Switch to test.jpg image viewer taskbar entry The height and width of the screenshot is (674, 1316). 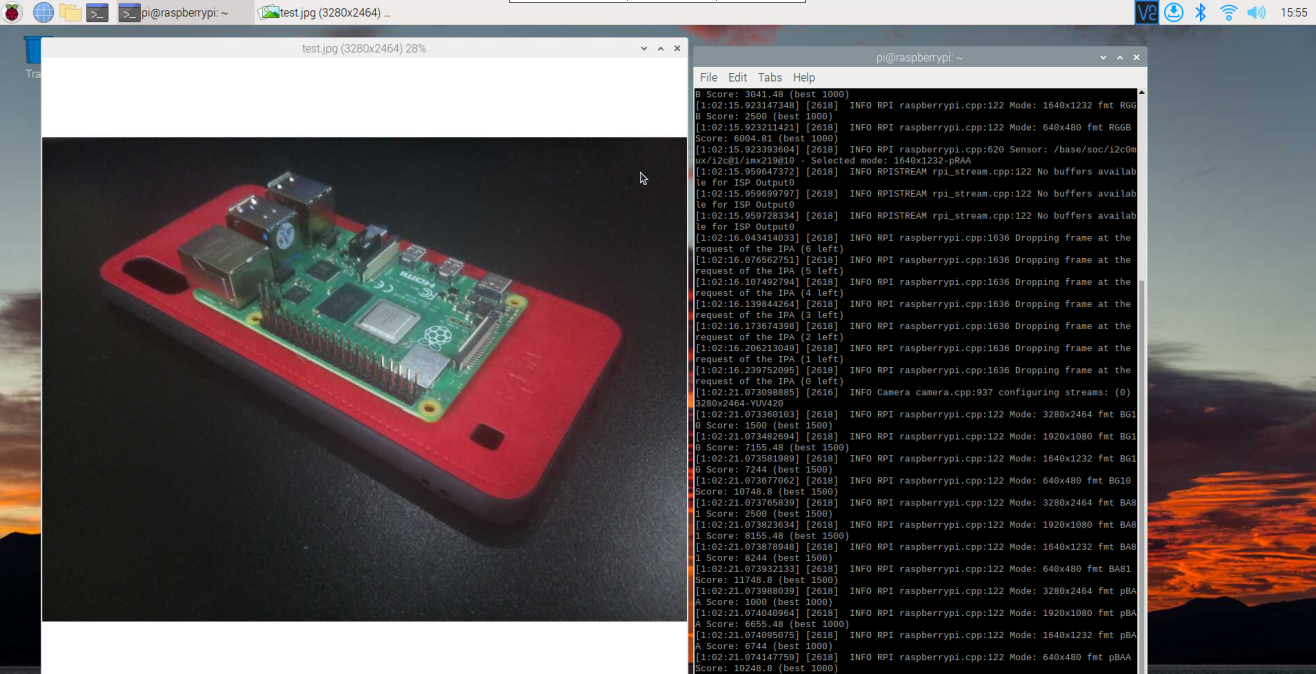325,12
